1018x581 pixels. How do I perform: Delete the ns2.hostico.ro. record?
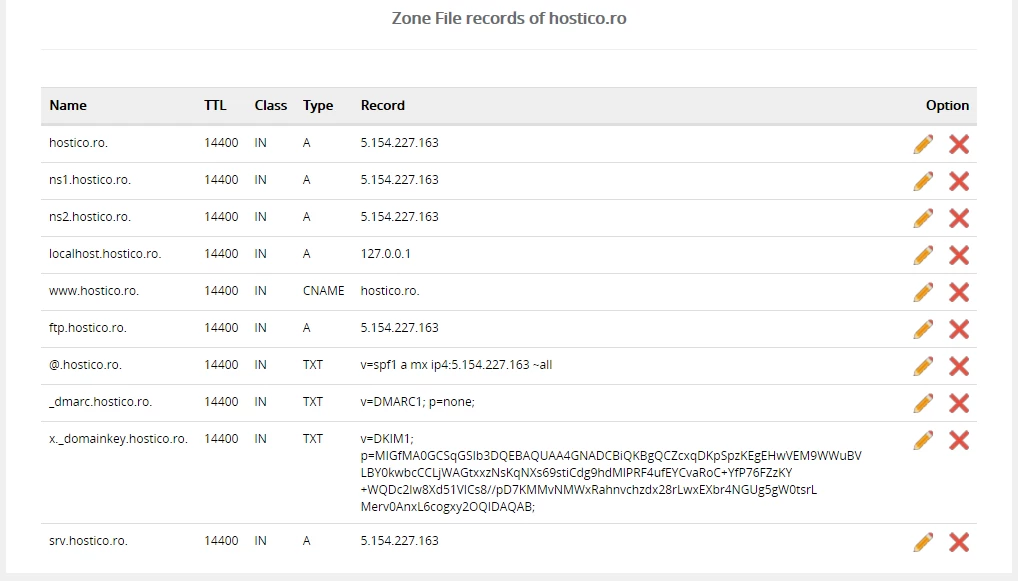click(958, 218)
